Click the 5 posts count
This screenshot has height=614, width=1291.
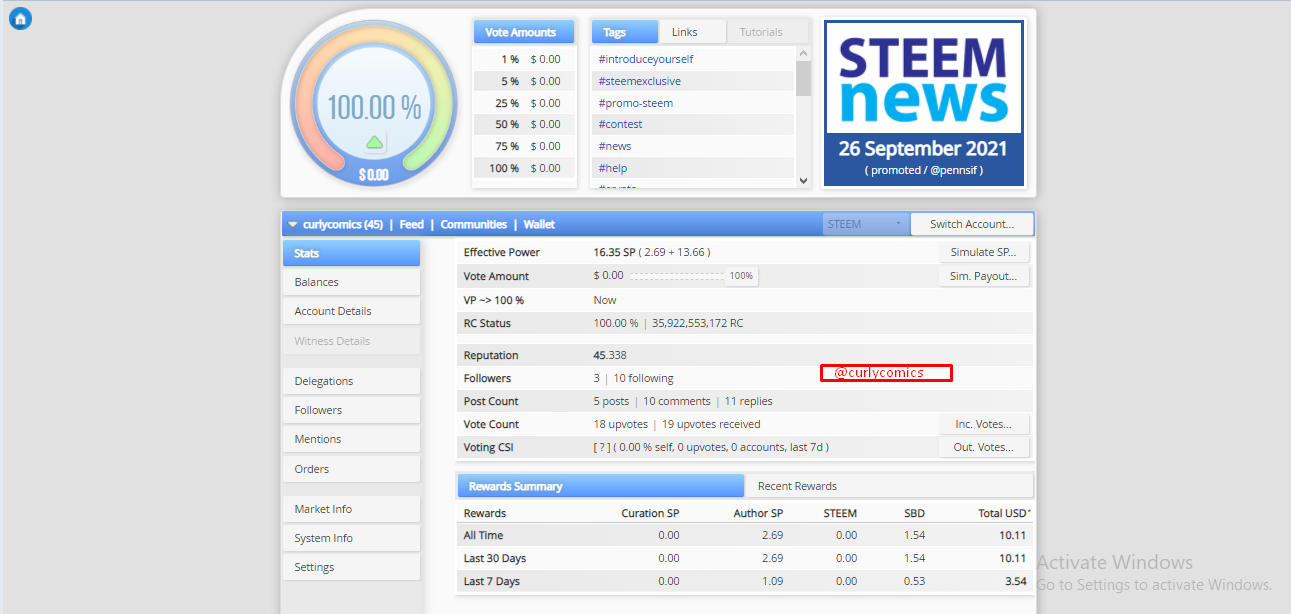pyautogui.click(x=611, y=401)
